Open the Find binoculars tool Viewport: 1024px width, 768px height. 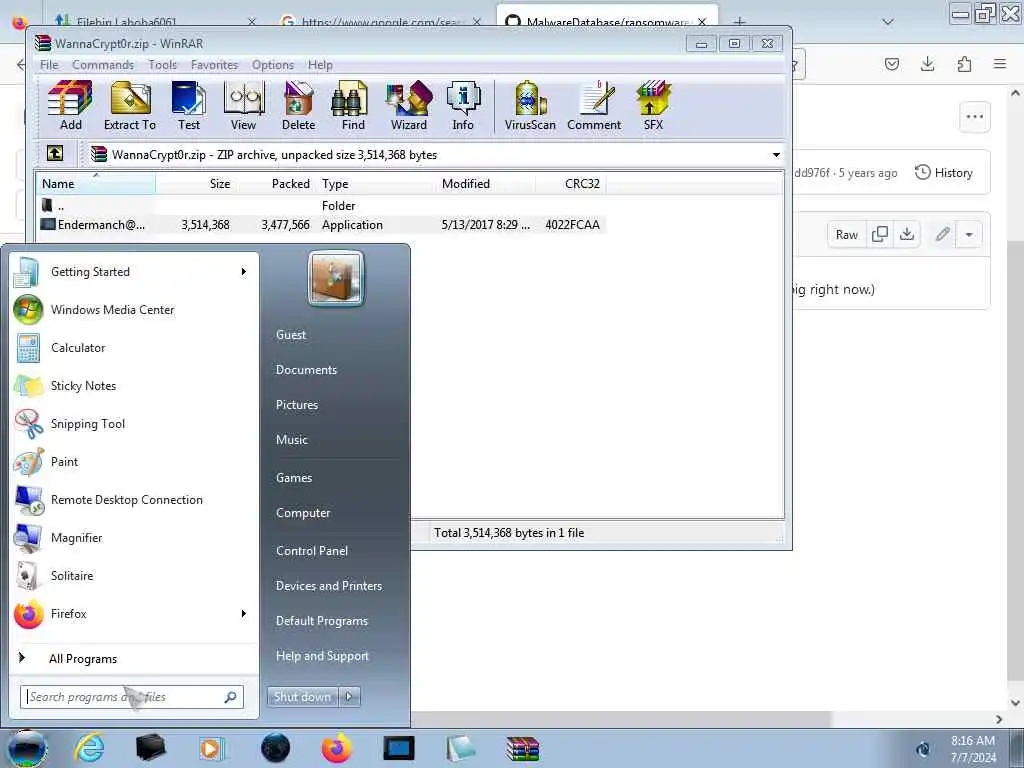point(353,106)
